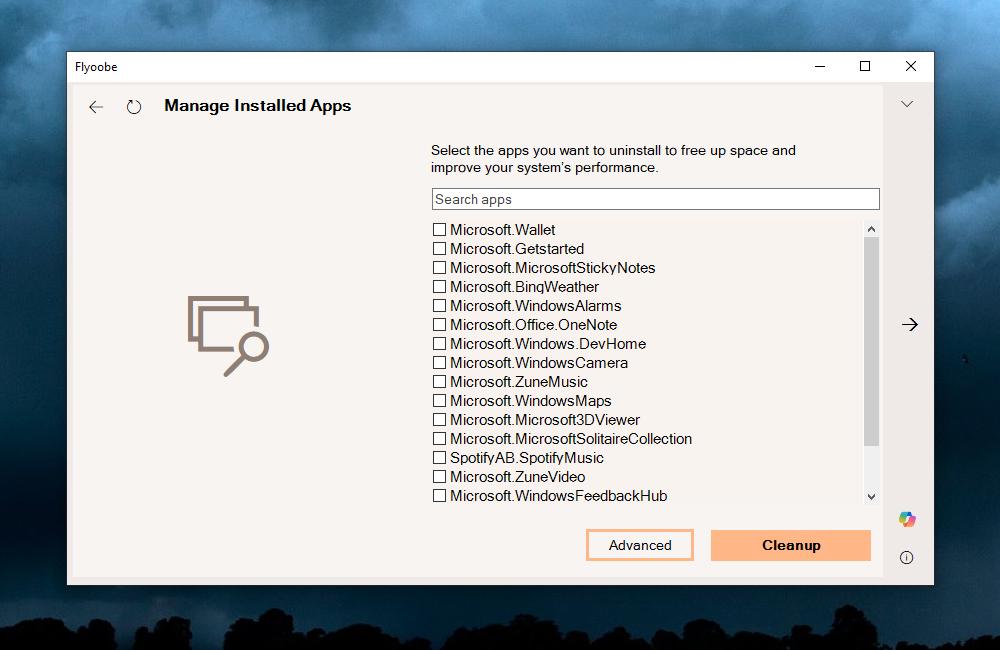Viewport: 1000px width, 650px height.
Task: Go to next page with right arrow
Action: tap(909, 325)
